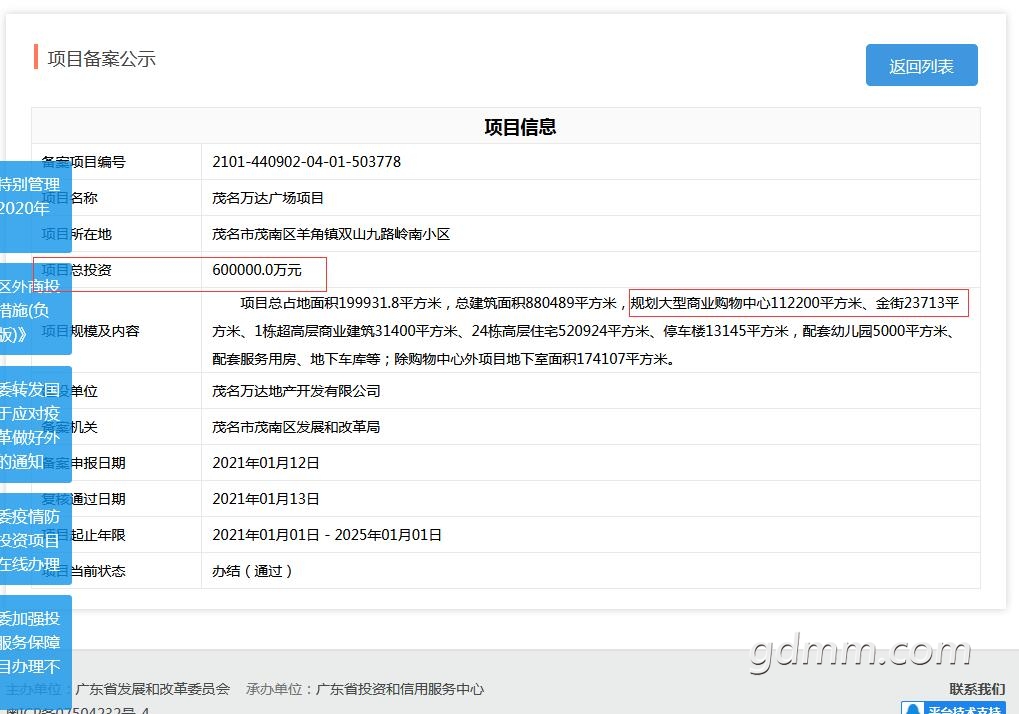Select application date 2021年01月12日
Image resolution: width=1019 pixels, height=714 pixels.
(x=266, y=463)
